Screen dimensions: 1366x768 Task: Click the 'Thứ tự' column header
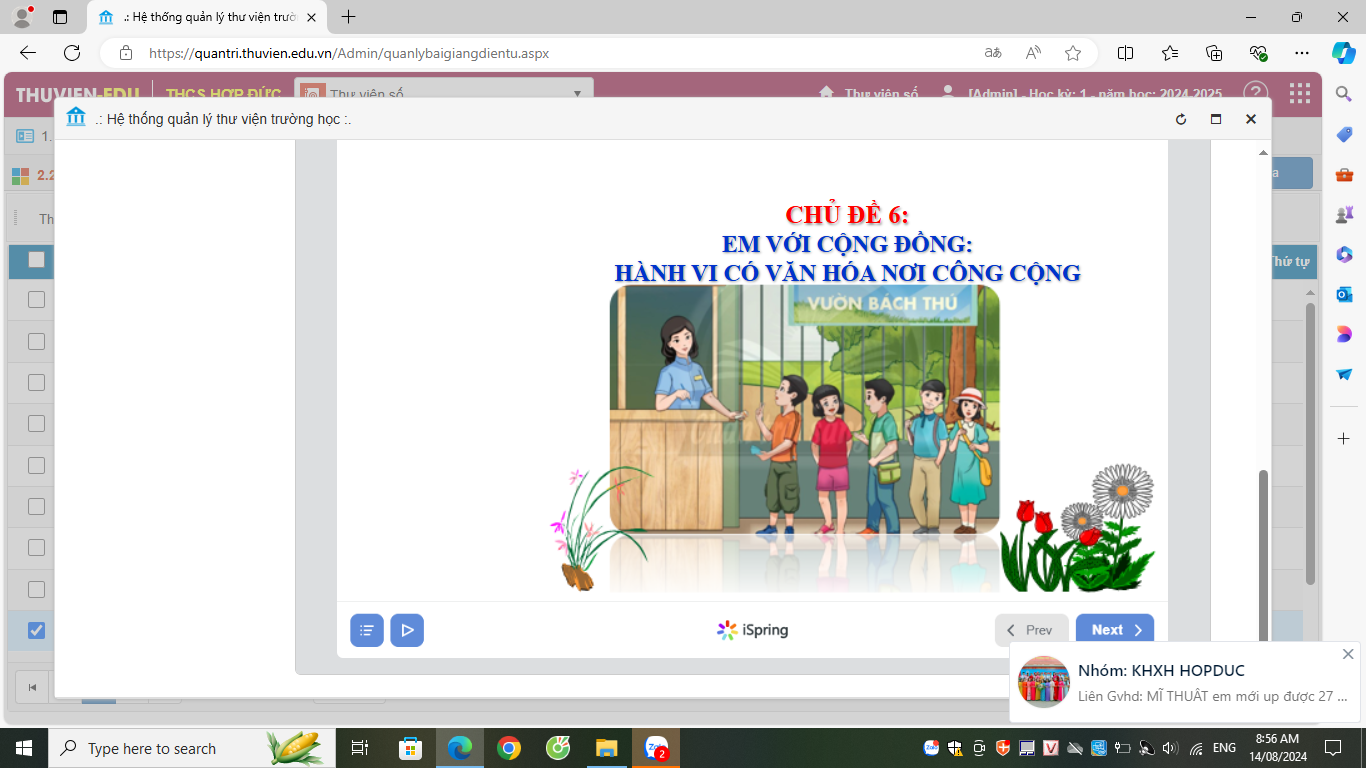click(x=1290, y=261)
